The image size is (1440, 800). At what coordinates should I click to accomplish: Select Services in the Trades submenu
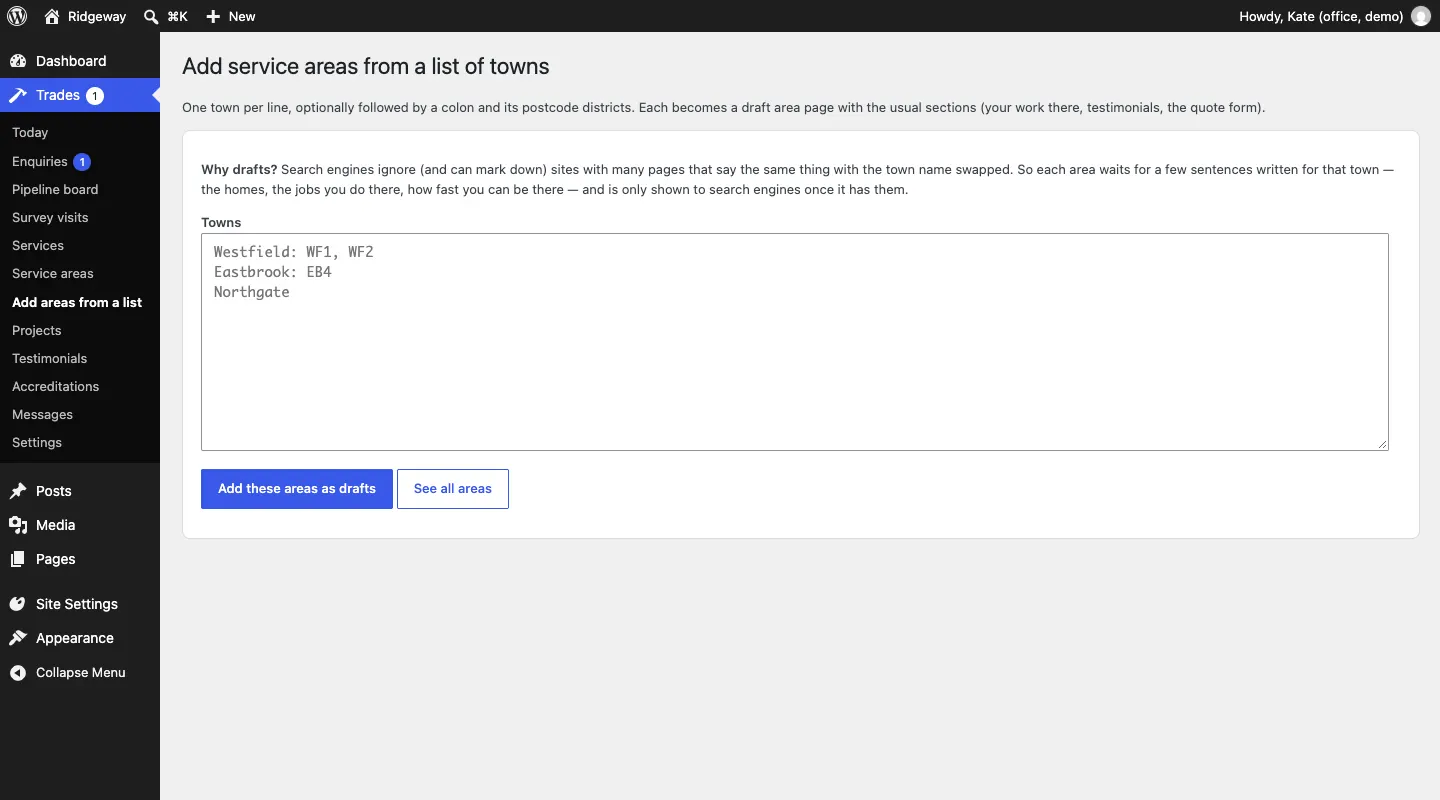coord(38,245)
